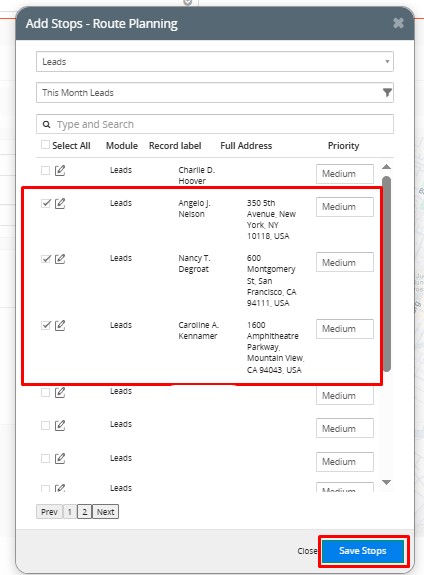Click the Save Stops button
Viewport: 424px width, 575px height.
pyautogui.click(x=363, y=551)
